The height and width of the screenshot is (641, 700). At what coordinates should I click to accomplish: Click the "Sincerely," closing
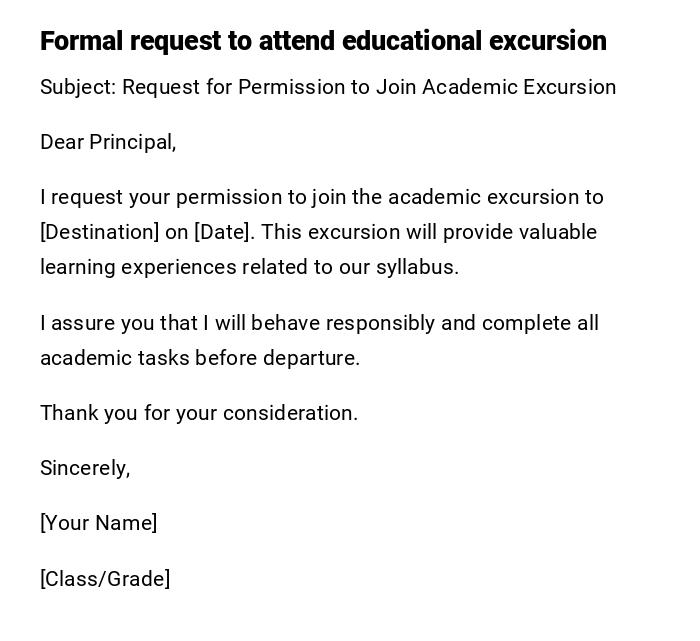click(85, 469)
